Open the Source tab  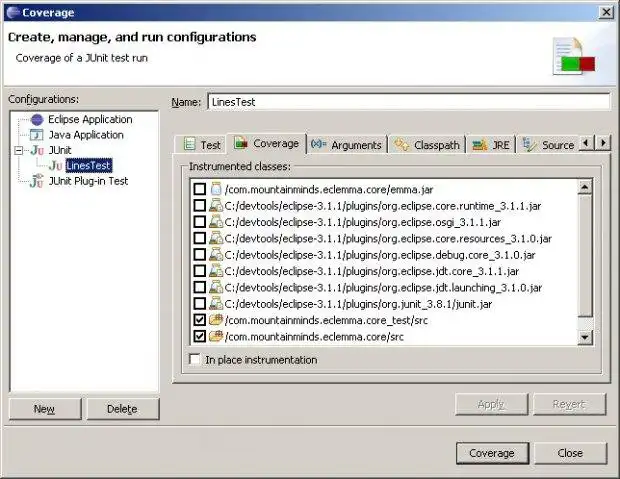point(549,145)
